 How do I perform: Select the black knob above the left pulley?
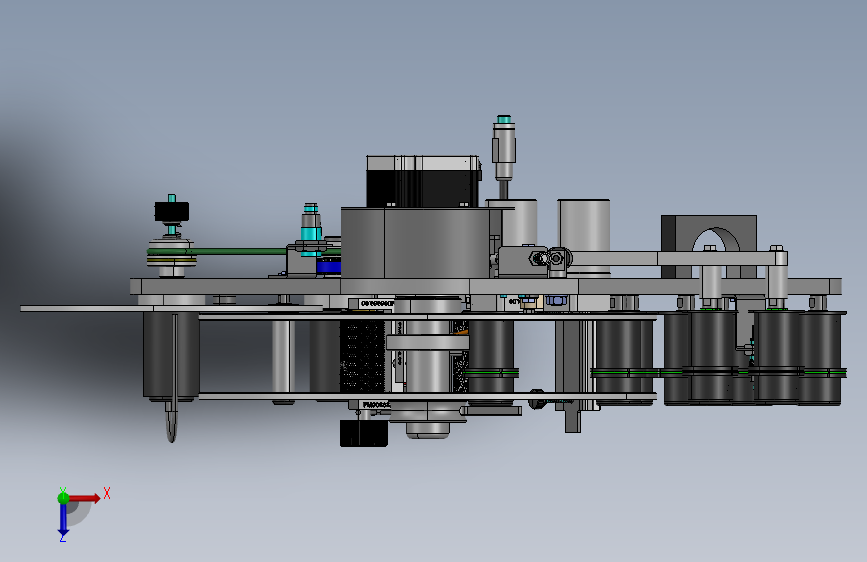click(171, 211)
